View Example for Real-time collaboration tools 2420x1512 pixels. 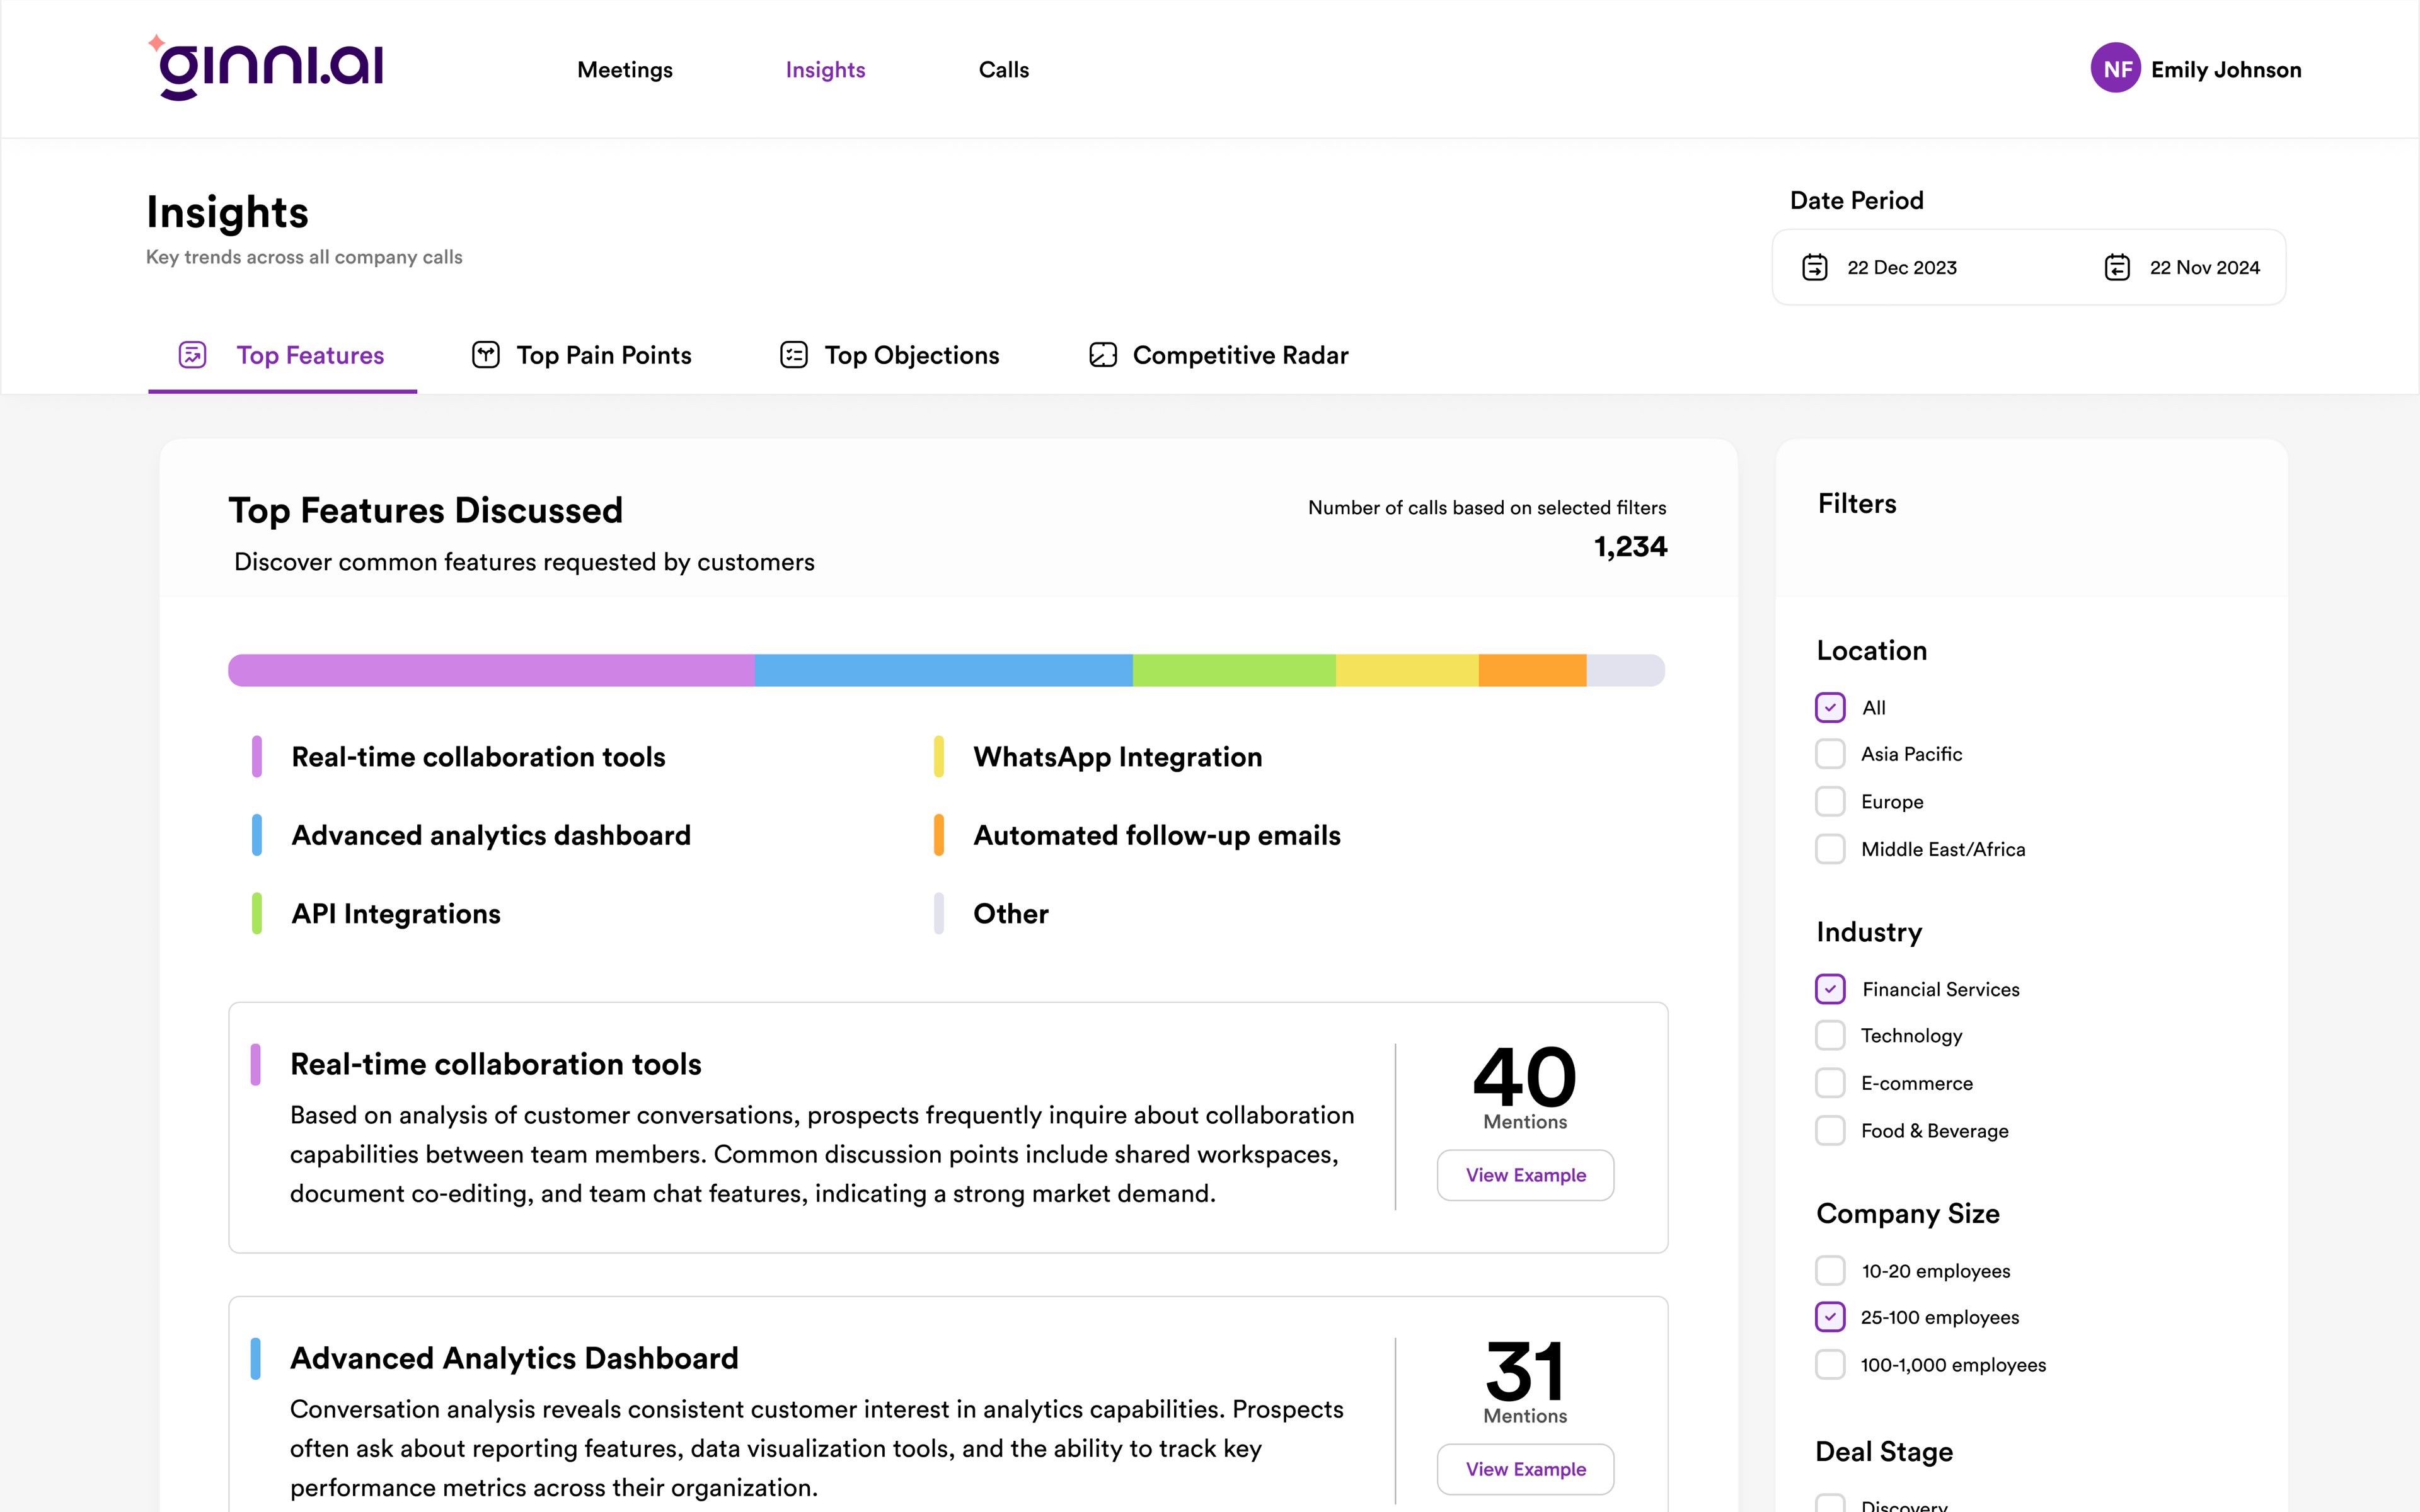1524,1175
